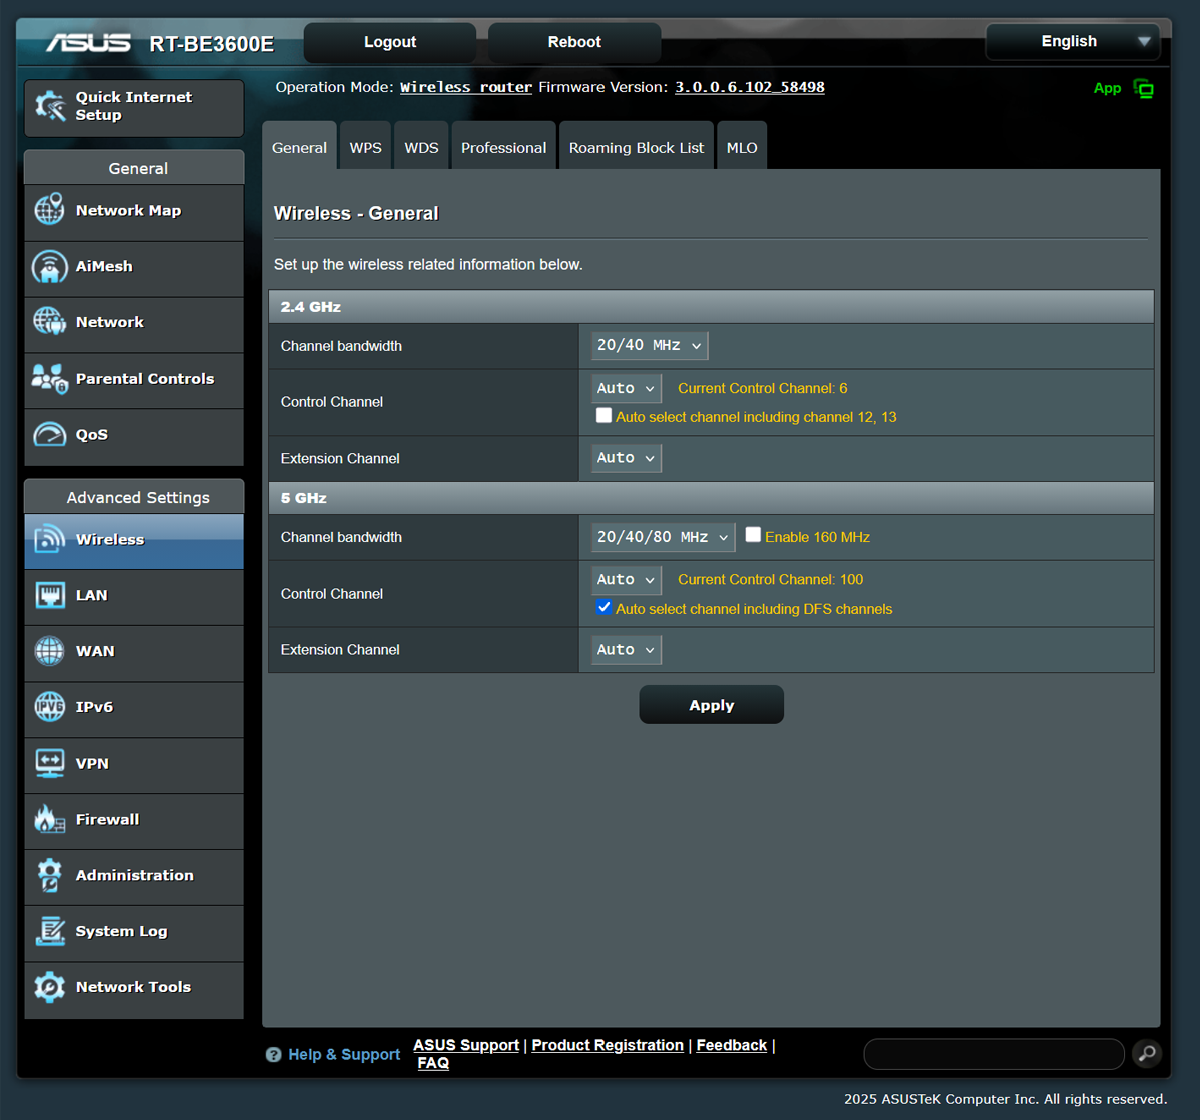Click the Wireless signal icon
This screenshot has width=1200, height=1120.
pyautogui.click(x=50, y=539)
